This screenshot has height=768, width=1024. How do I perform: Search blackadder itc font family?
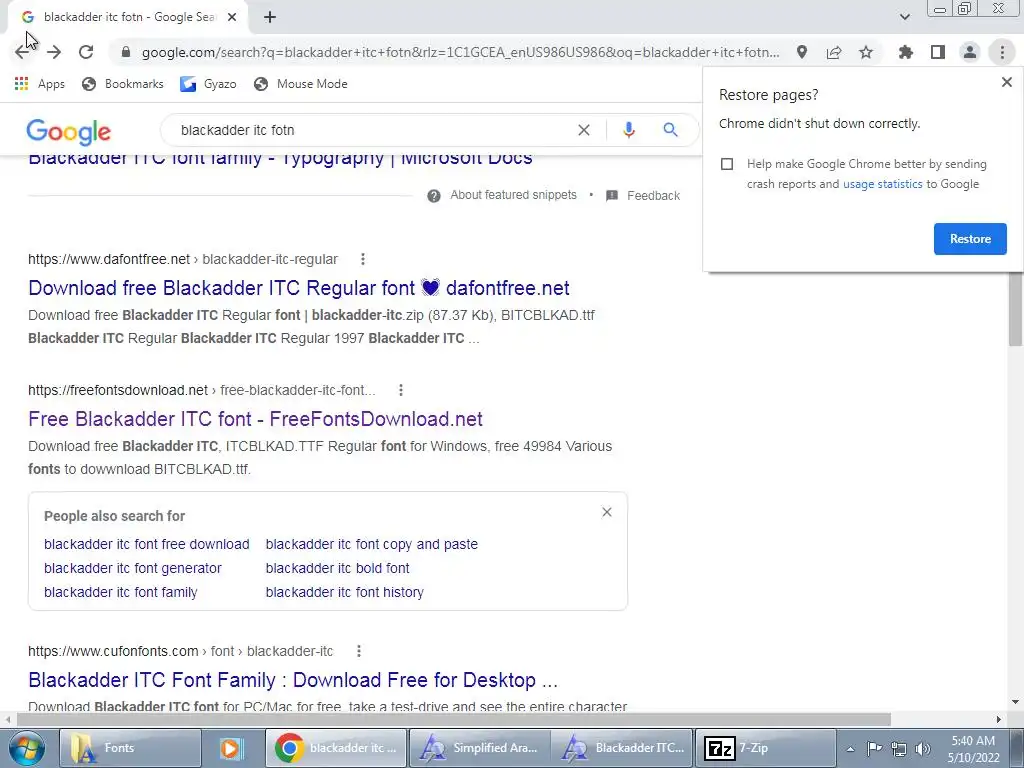click(x=120, y=592)
